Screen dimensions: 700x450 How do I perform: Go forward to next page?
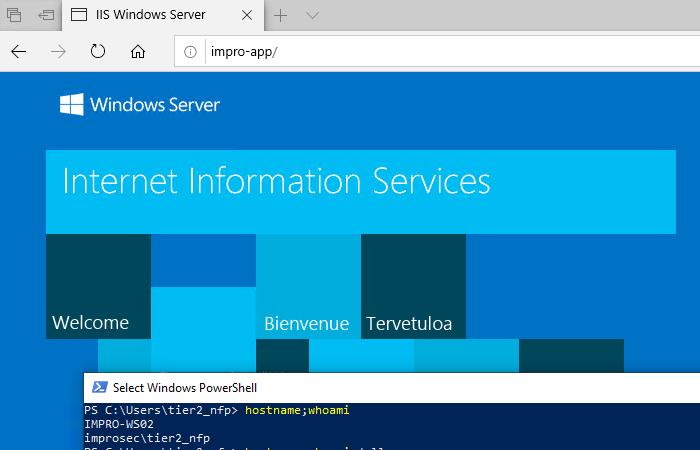tap(58, 52)
